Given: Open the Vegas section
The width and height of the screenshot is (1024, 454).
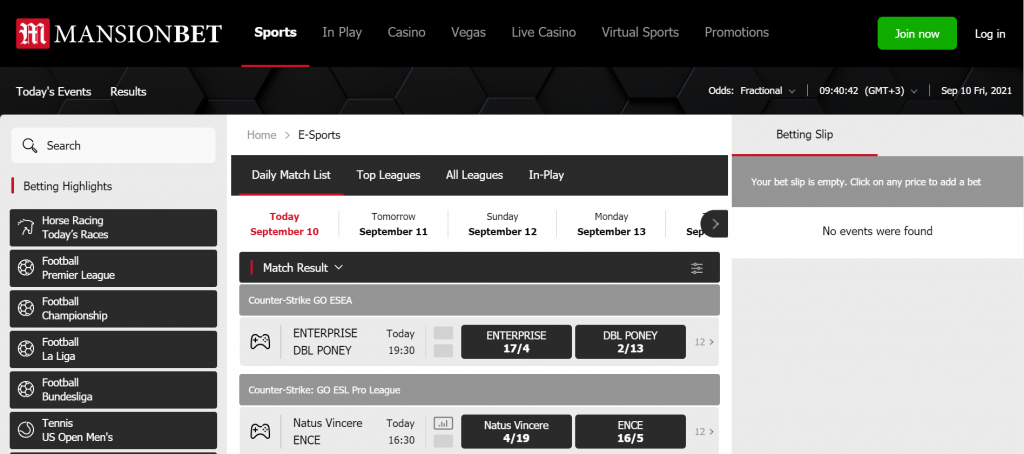Looking at the screenshot, I should tap(468, 33).
